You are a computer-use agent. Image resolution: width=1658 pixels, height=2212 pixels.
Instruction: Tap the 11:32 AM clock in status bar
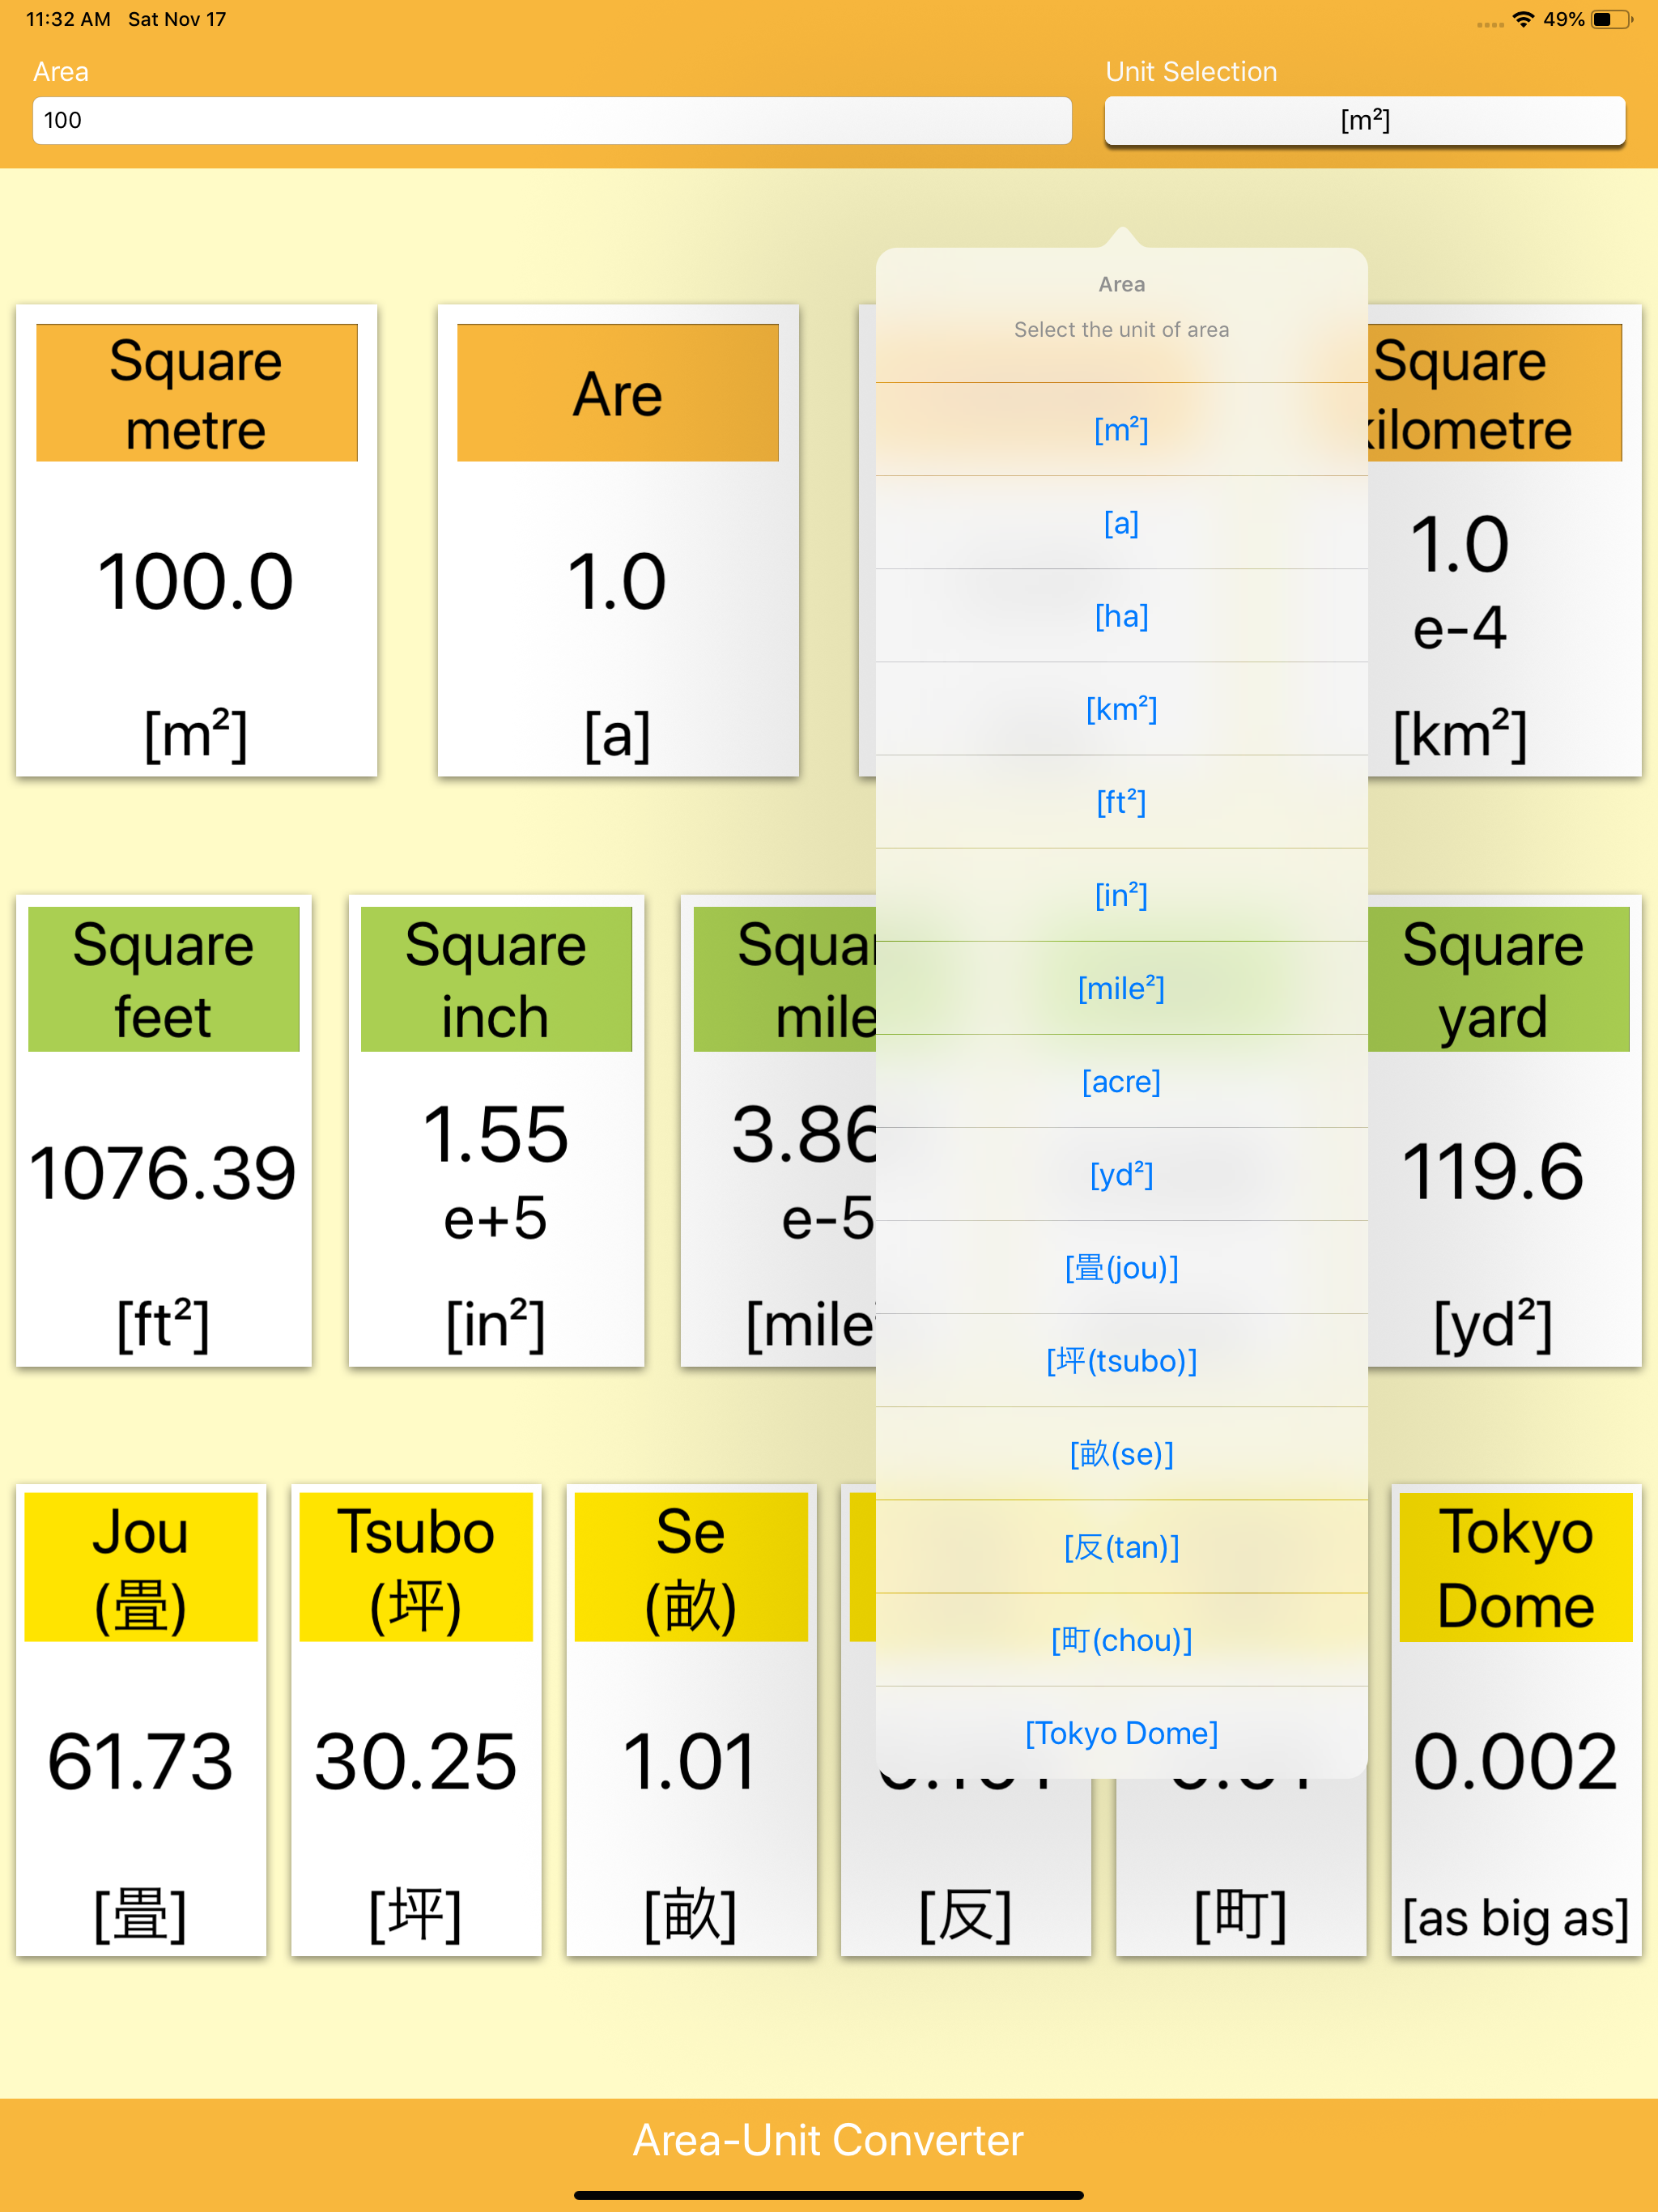(68, 19)
